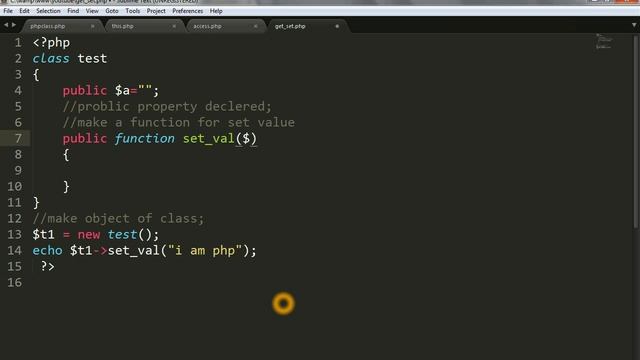640x360 pixels.
Task: Click line number 14 in gutter
Action: [x=14, y=250]
